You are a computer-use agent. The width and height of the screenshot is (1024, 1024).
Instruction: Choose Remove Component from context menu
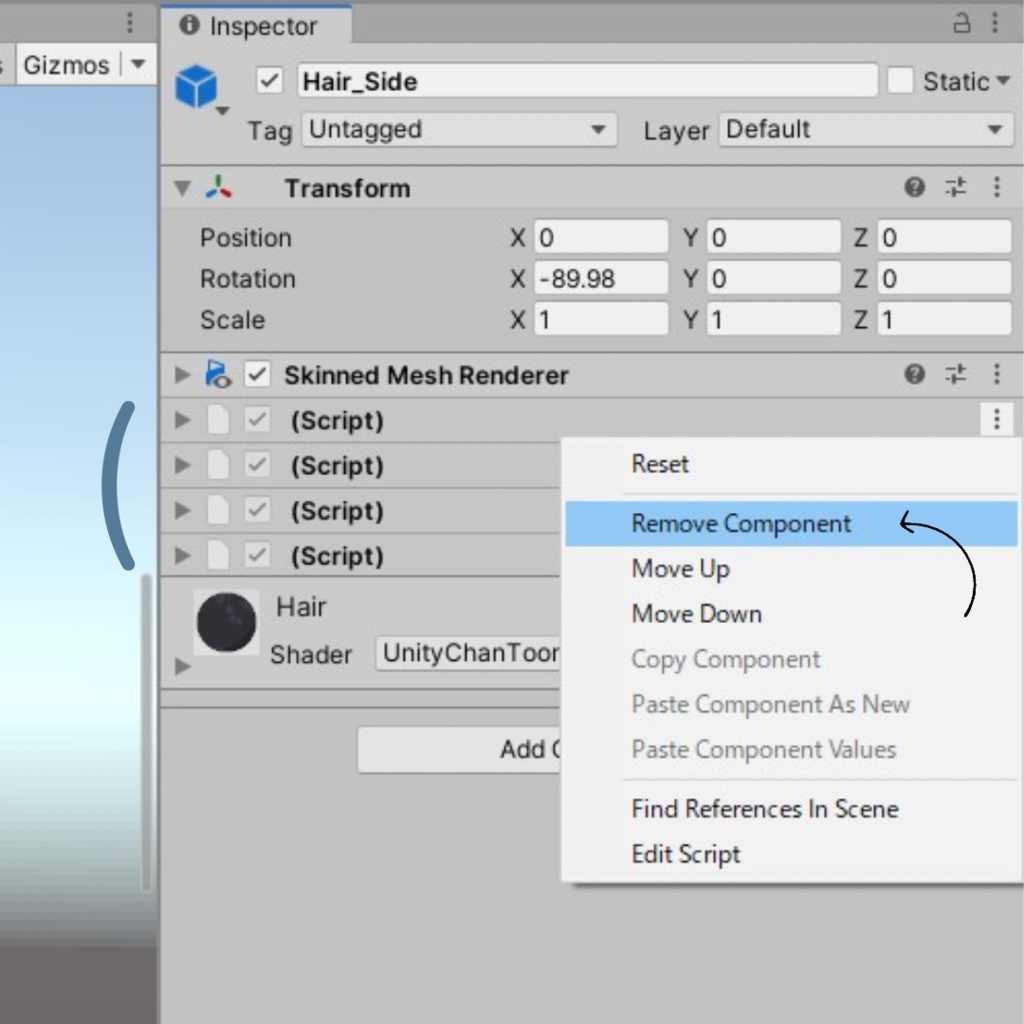pyautogui.click(x=791, y=523)
